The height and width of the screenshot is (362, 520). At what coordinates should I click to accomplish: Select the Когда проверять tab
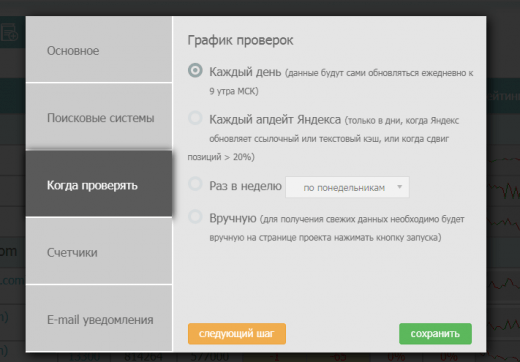[99, 184]
